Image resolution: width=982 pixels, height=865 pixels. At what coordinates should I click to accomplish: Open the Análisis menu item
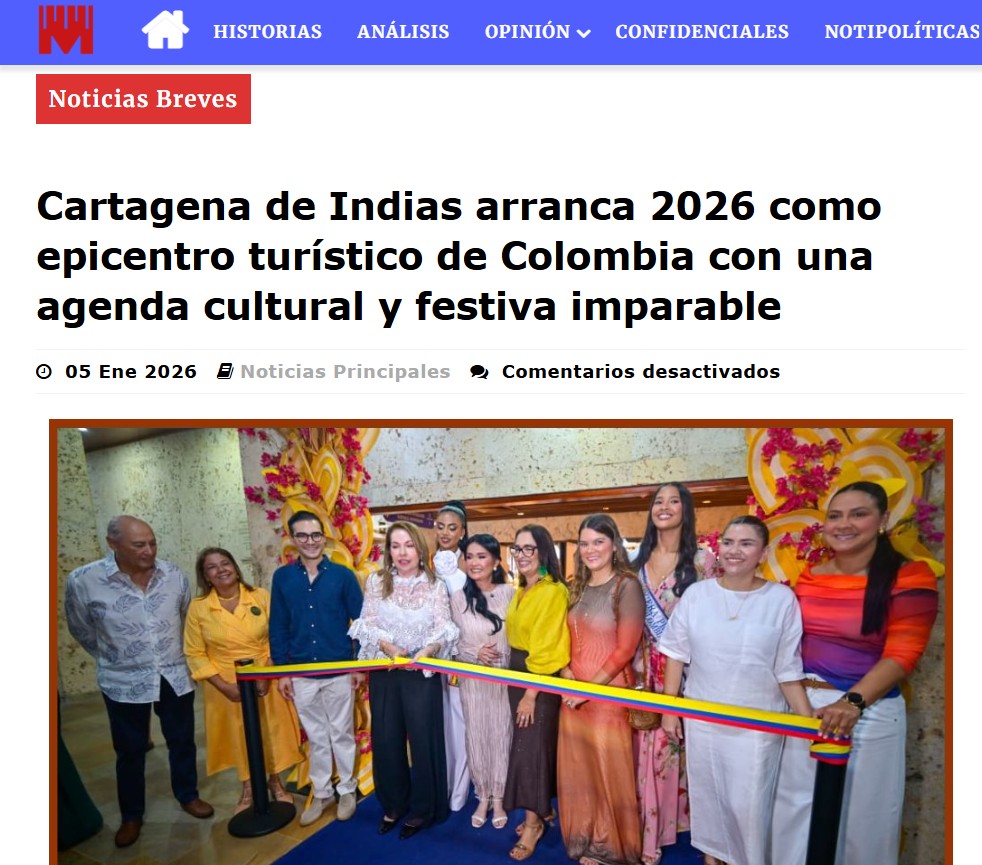pos(403,31)
